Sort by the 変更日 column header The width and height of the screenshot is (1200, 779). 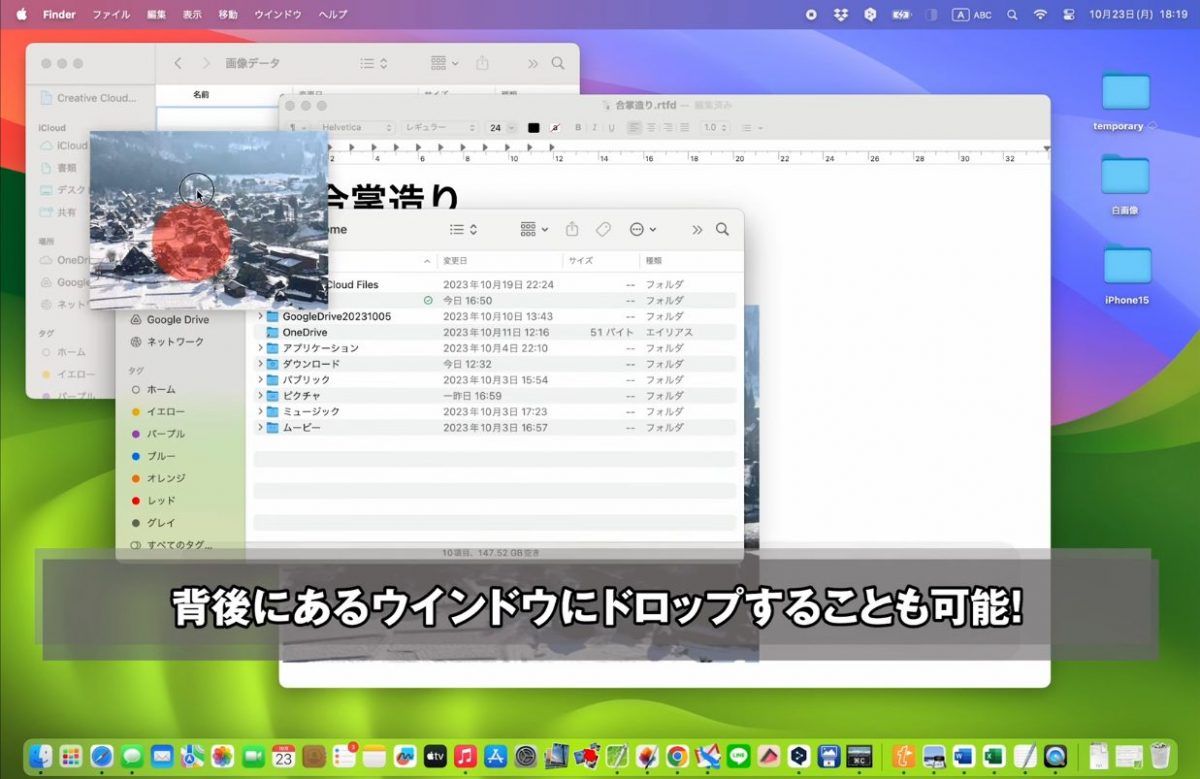pos(500,260)
